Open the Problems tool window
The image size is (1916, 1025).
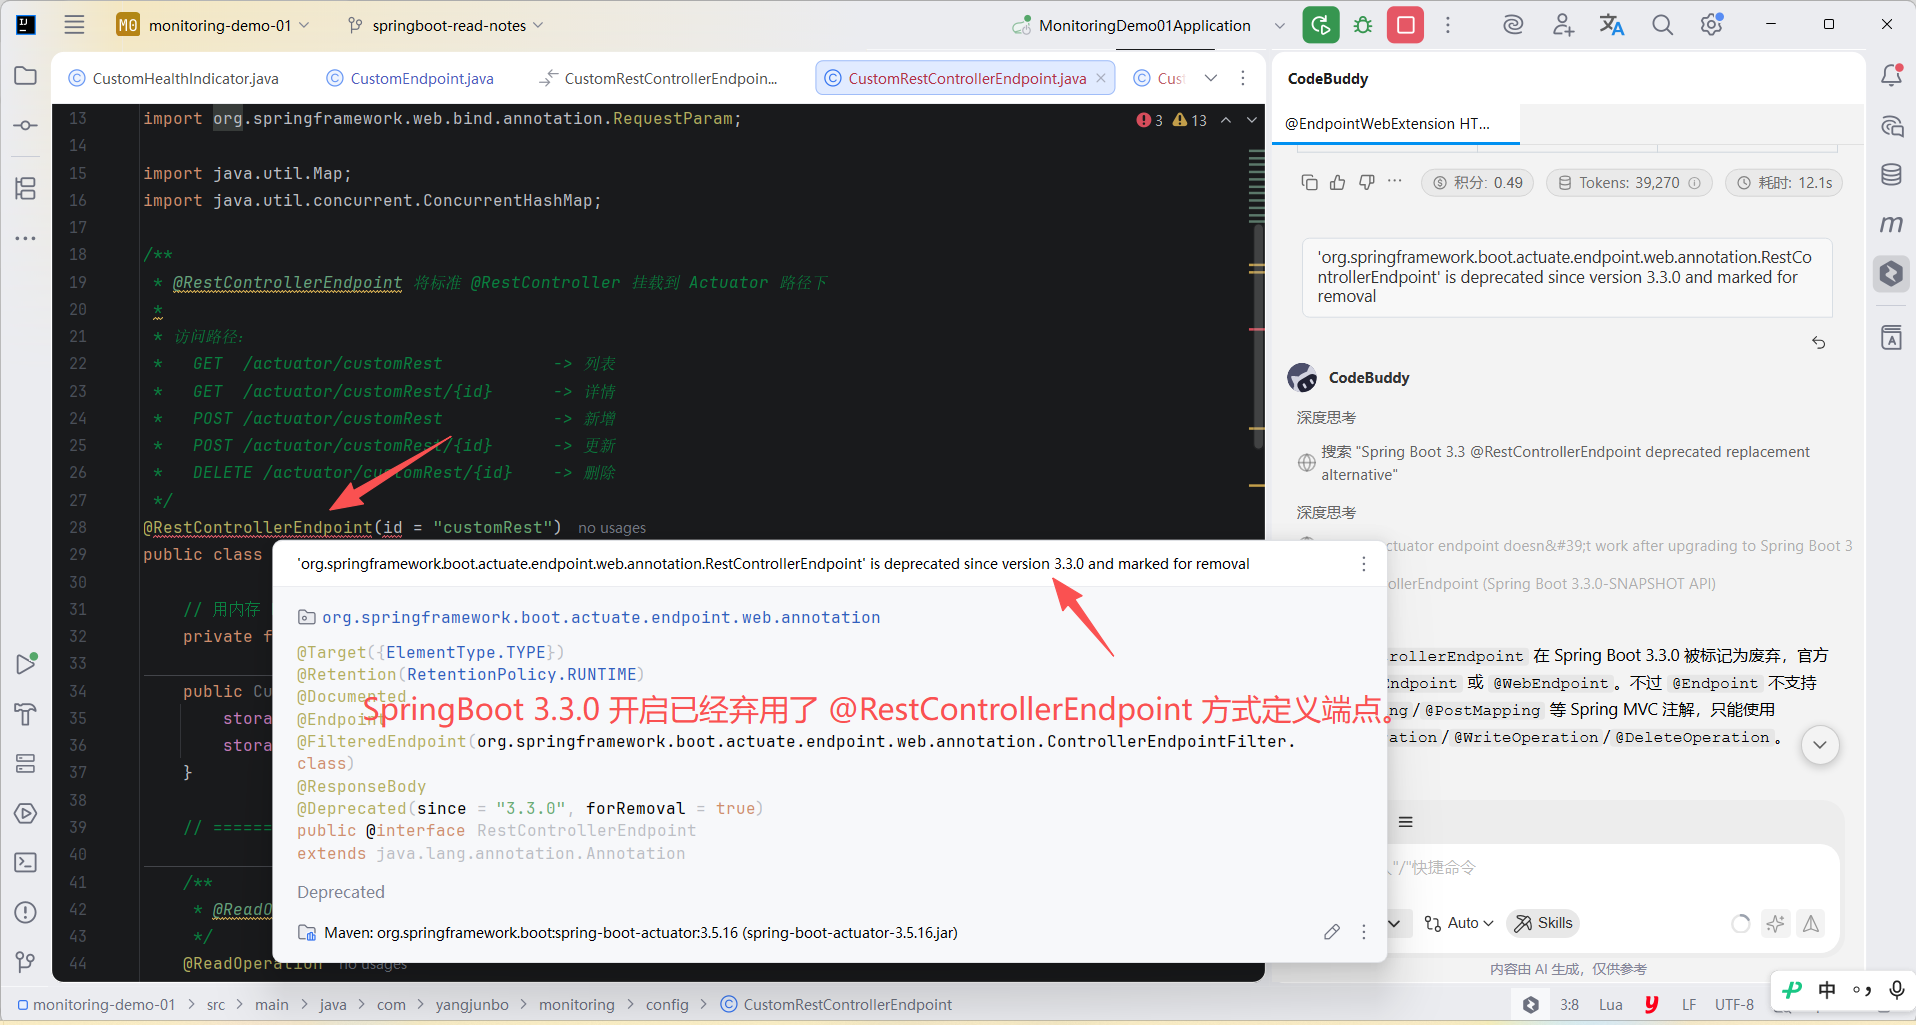click(26, 912)
